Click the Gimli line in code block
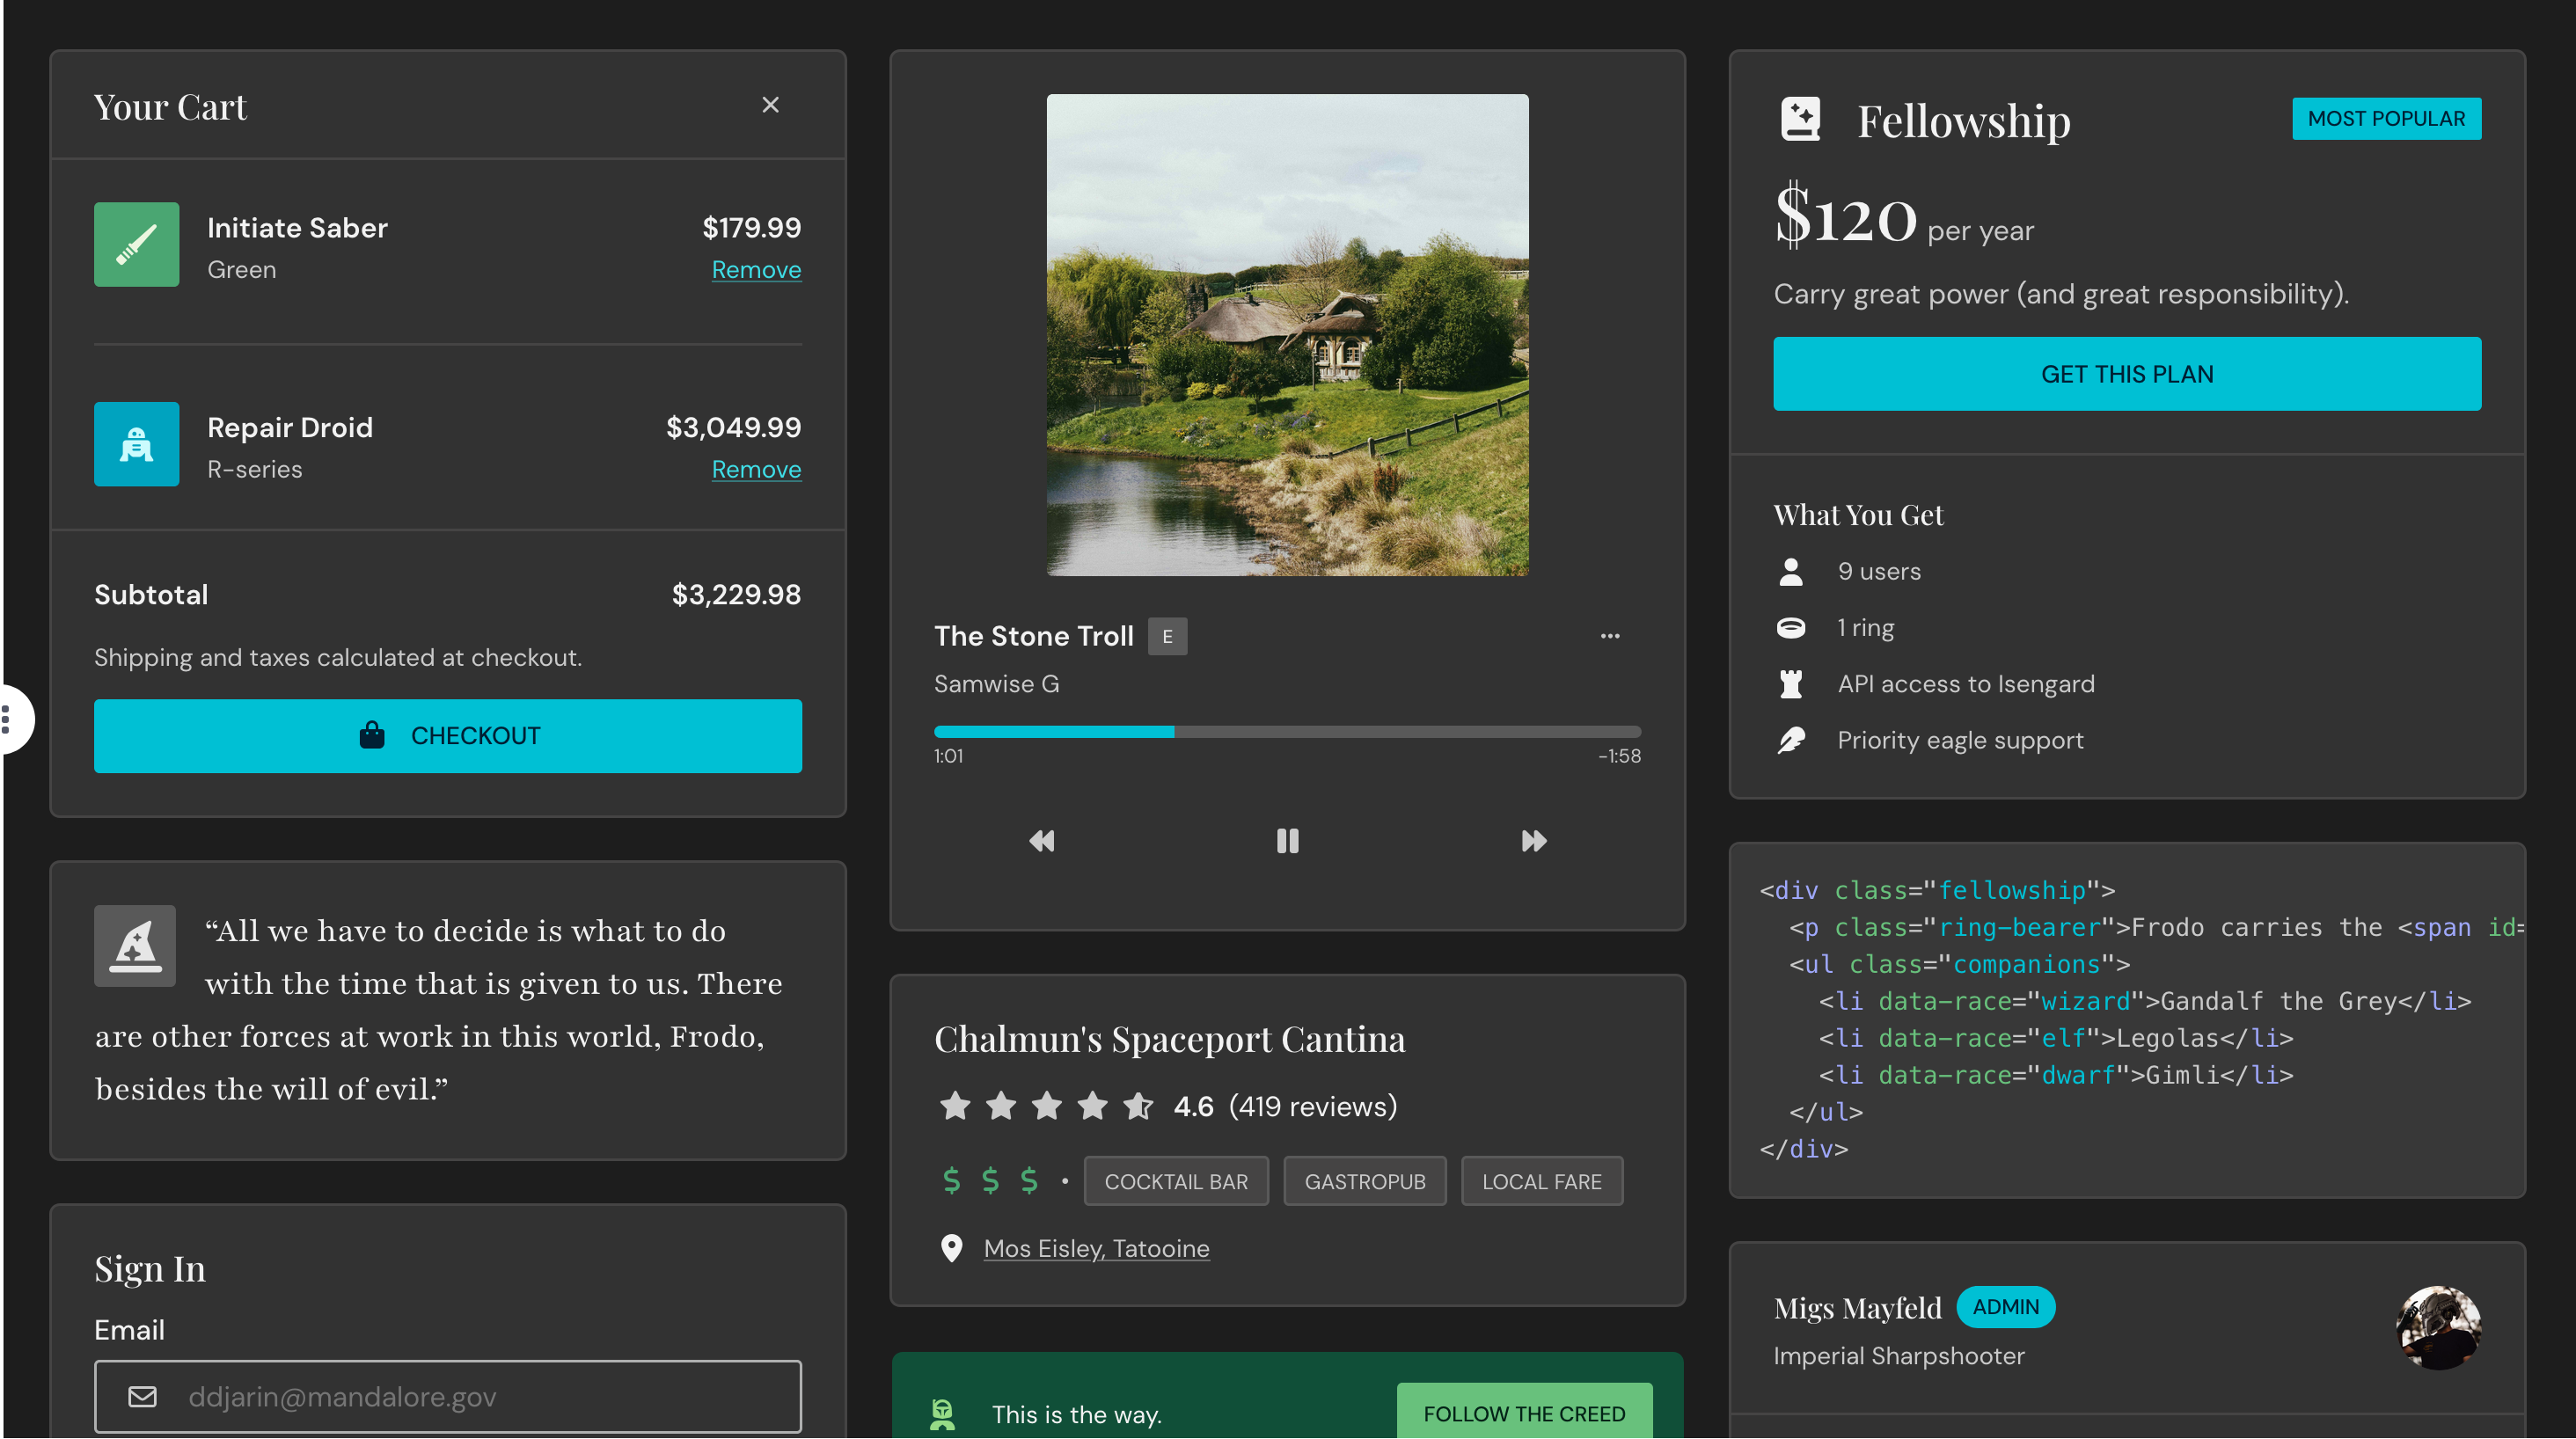This screenshot has width=2576, height=1439. (x=2055, y=1075)
